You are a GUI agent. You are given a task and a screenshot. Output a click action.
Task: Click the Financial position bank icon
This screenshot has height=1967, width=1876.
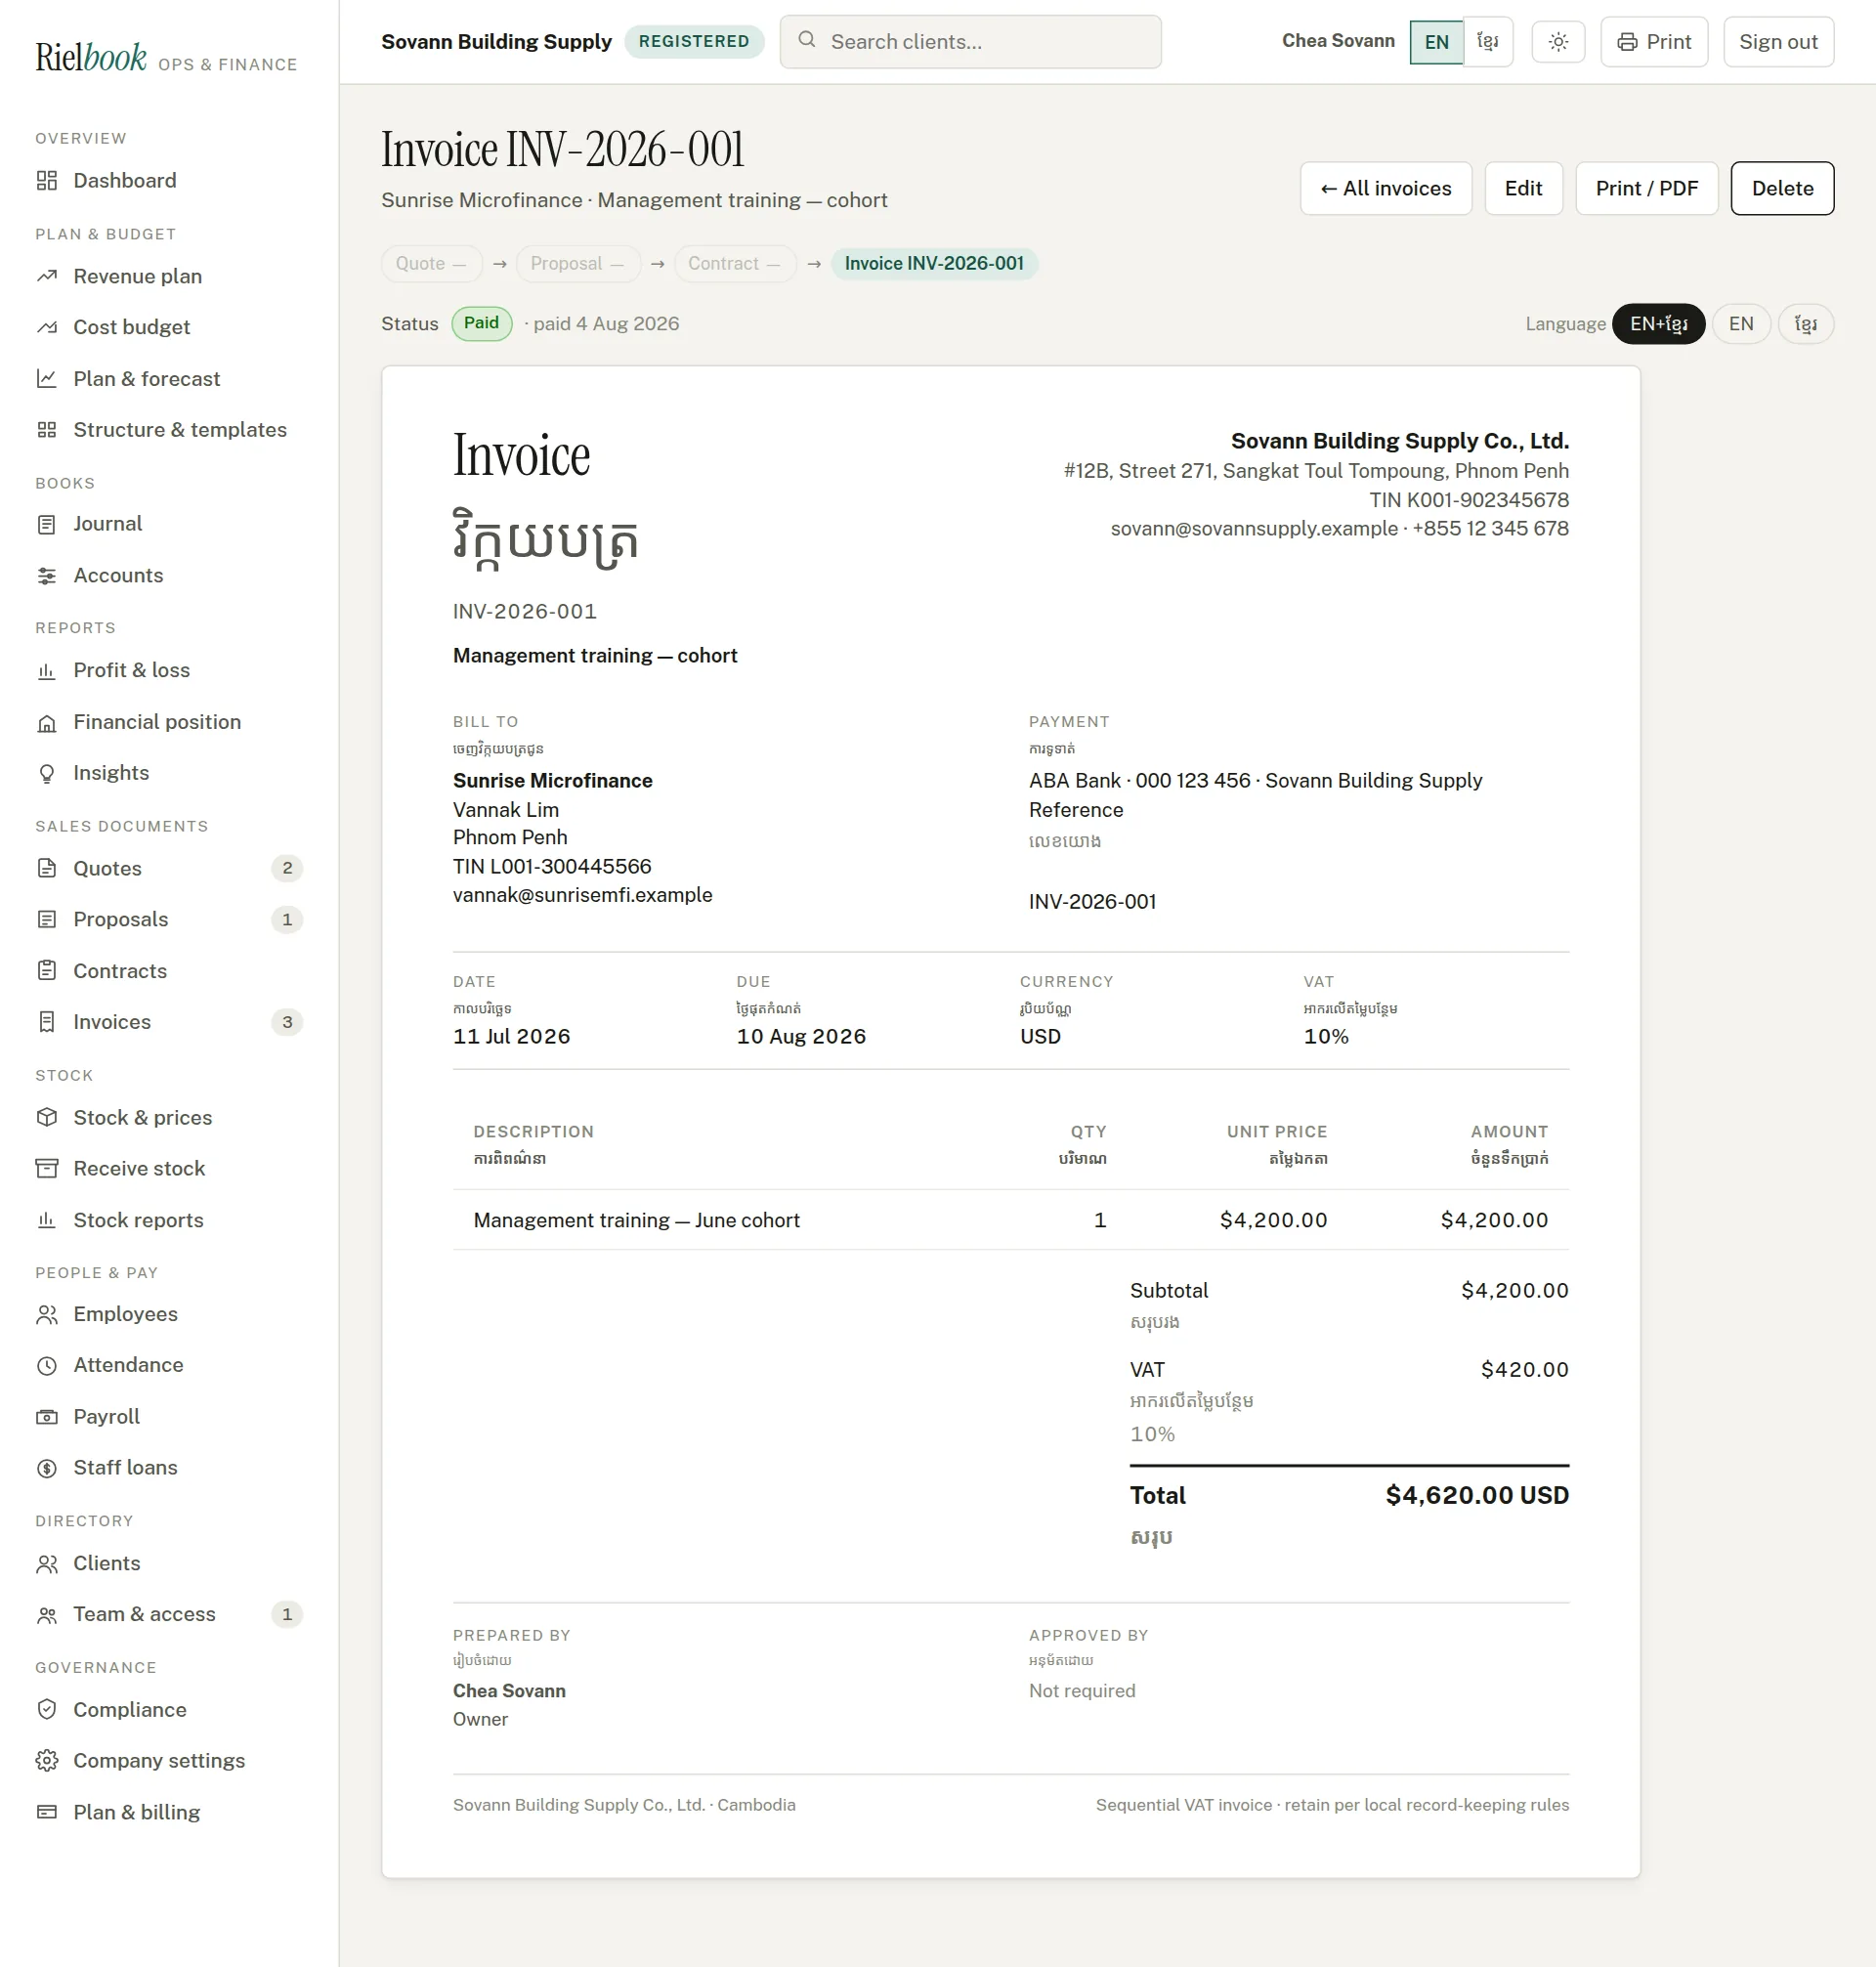[x=47, y=723]
